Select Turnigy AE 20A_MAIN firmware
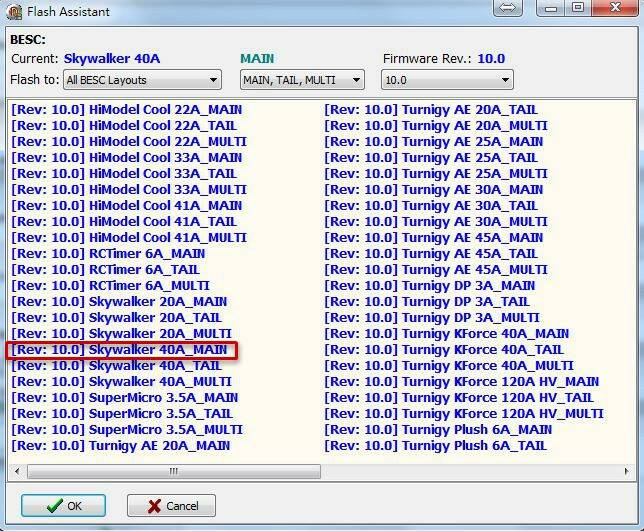Screen dimensions: 644x531 coord(121,446)
